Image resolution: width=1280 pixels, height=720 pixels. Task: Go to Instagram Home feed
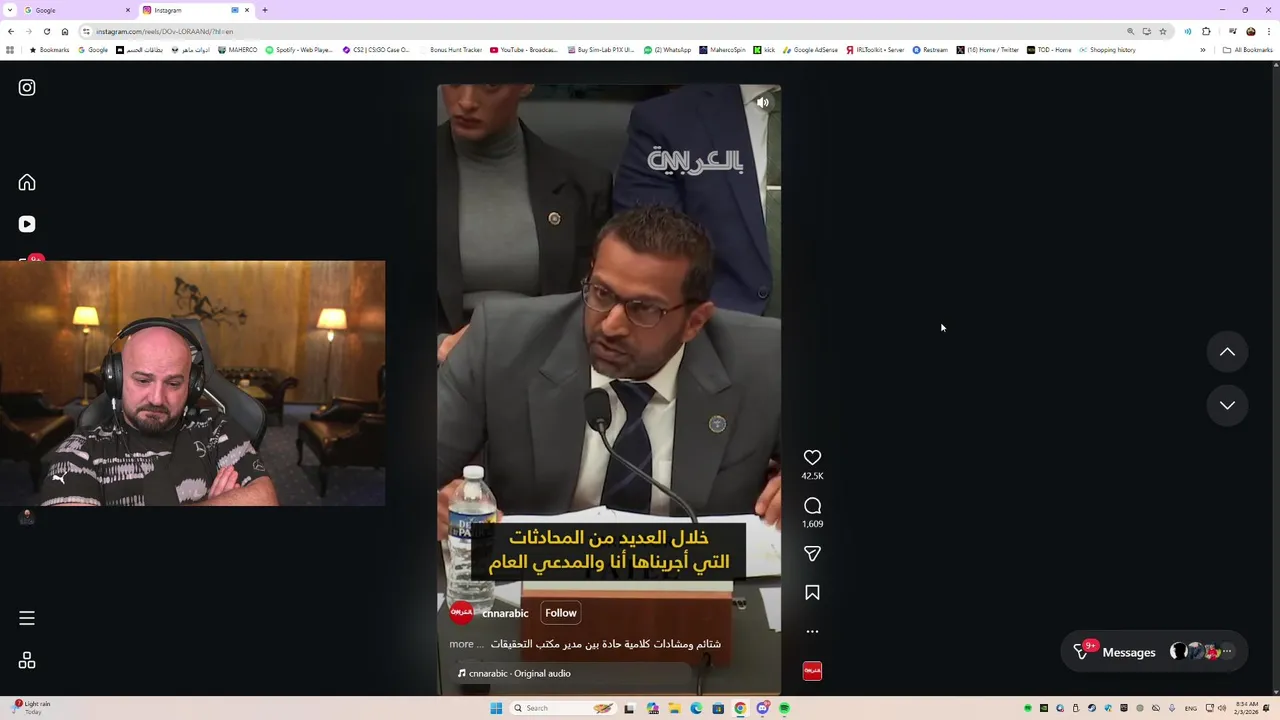[27, 182]
